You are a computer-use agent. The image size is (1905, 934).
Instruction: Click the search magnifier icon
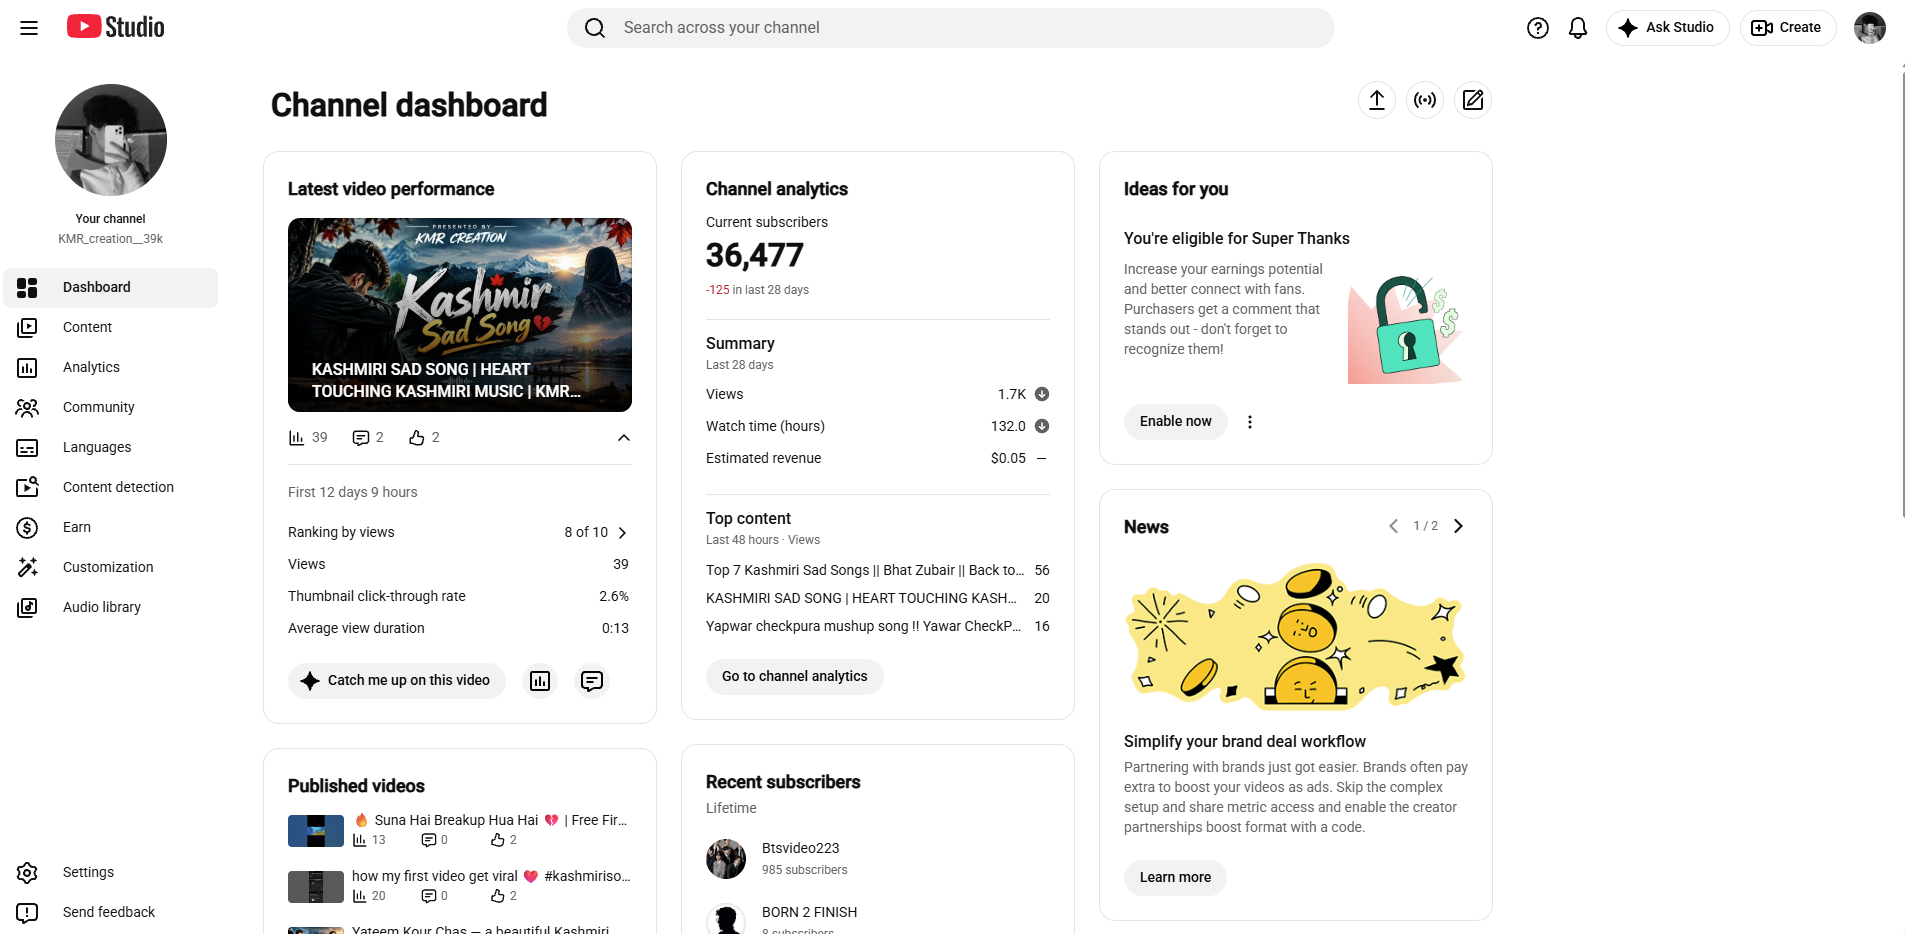pyautogui.click(x=595, y=28)
